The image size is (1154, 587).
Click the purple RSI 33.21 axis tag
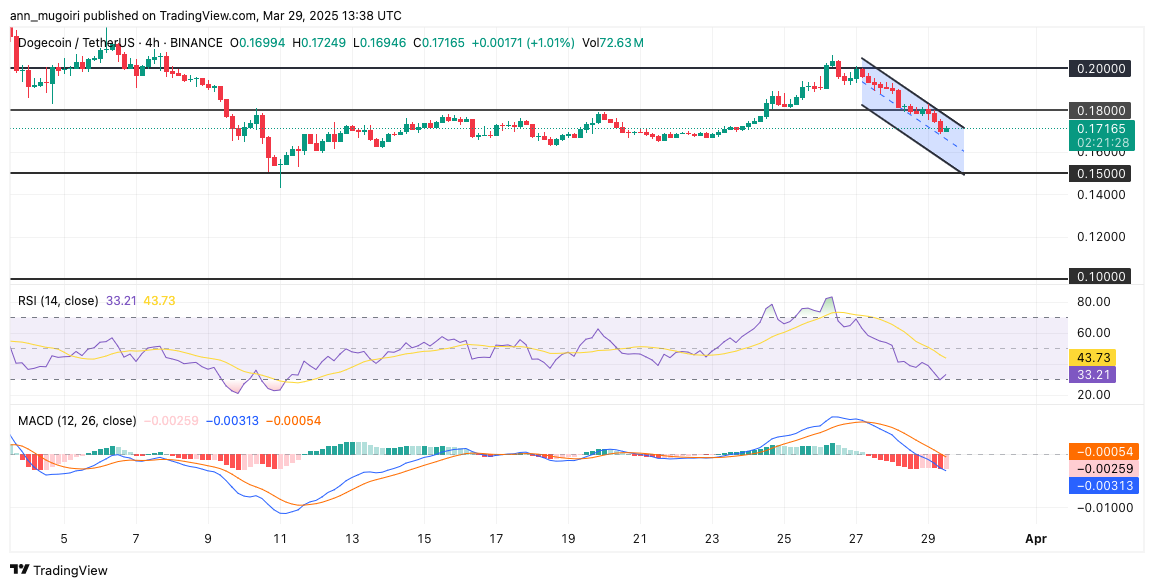[x=1092, y=375]
